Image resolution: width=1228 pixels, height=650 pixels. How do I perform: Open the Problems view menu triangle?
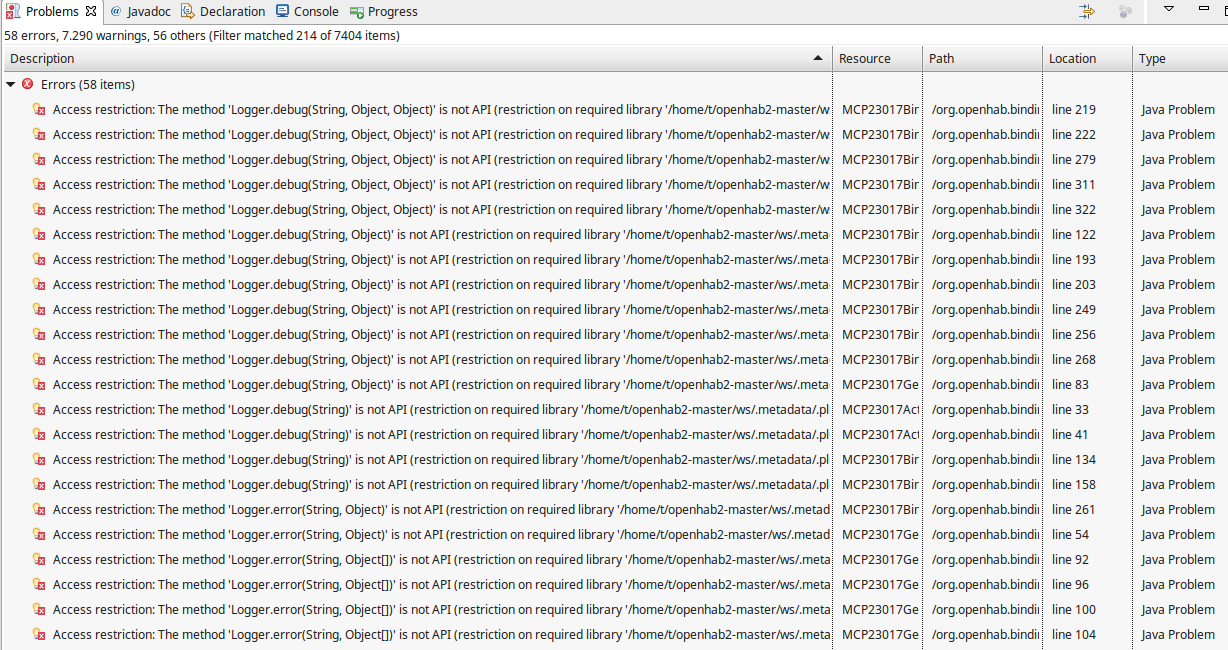pyautogui.click(x=1168, y=9)
